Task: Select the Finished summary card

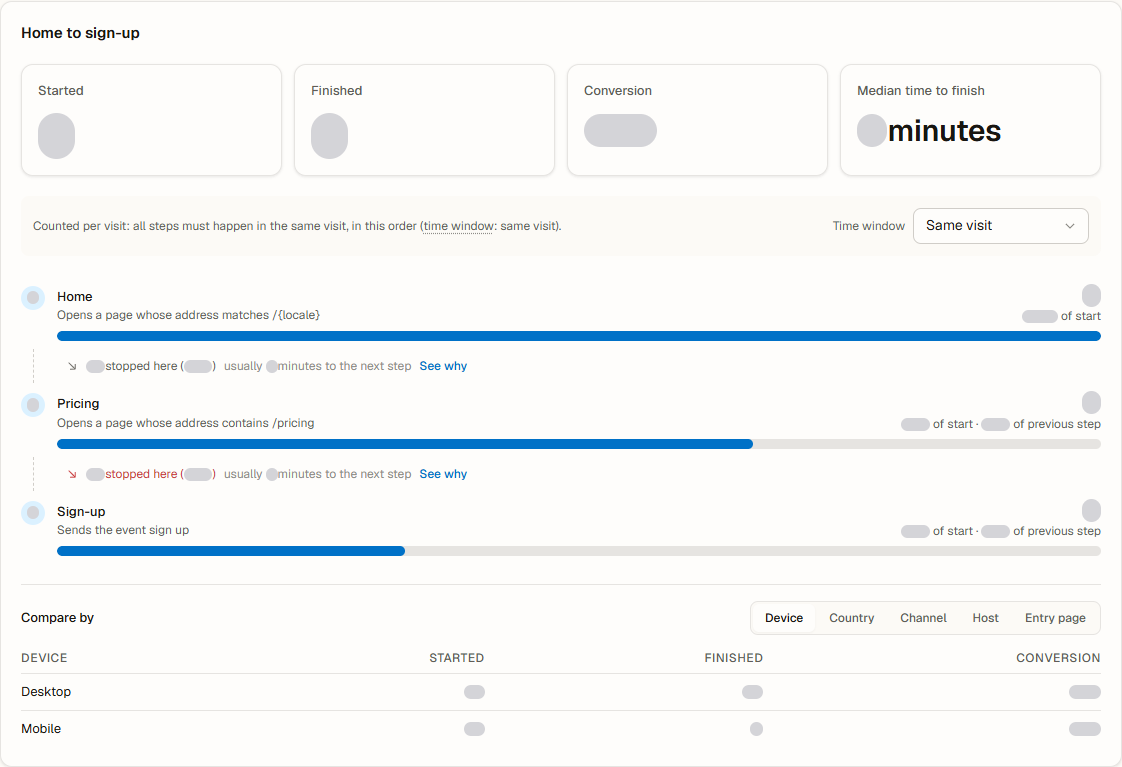Action: (424, 120)
